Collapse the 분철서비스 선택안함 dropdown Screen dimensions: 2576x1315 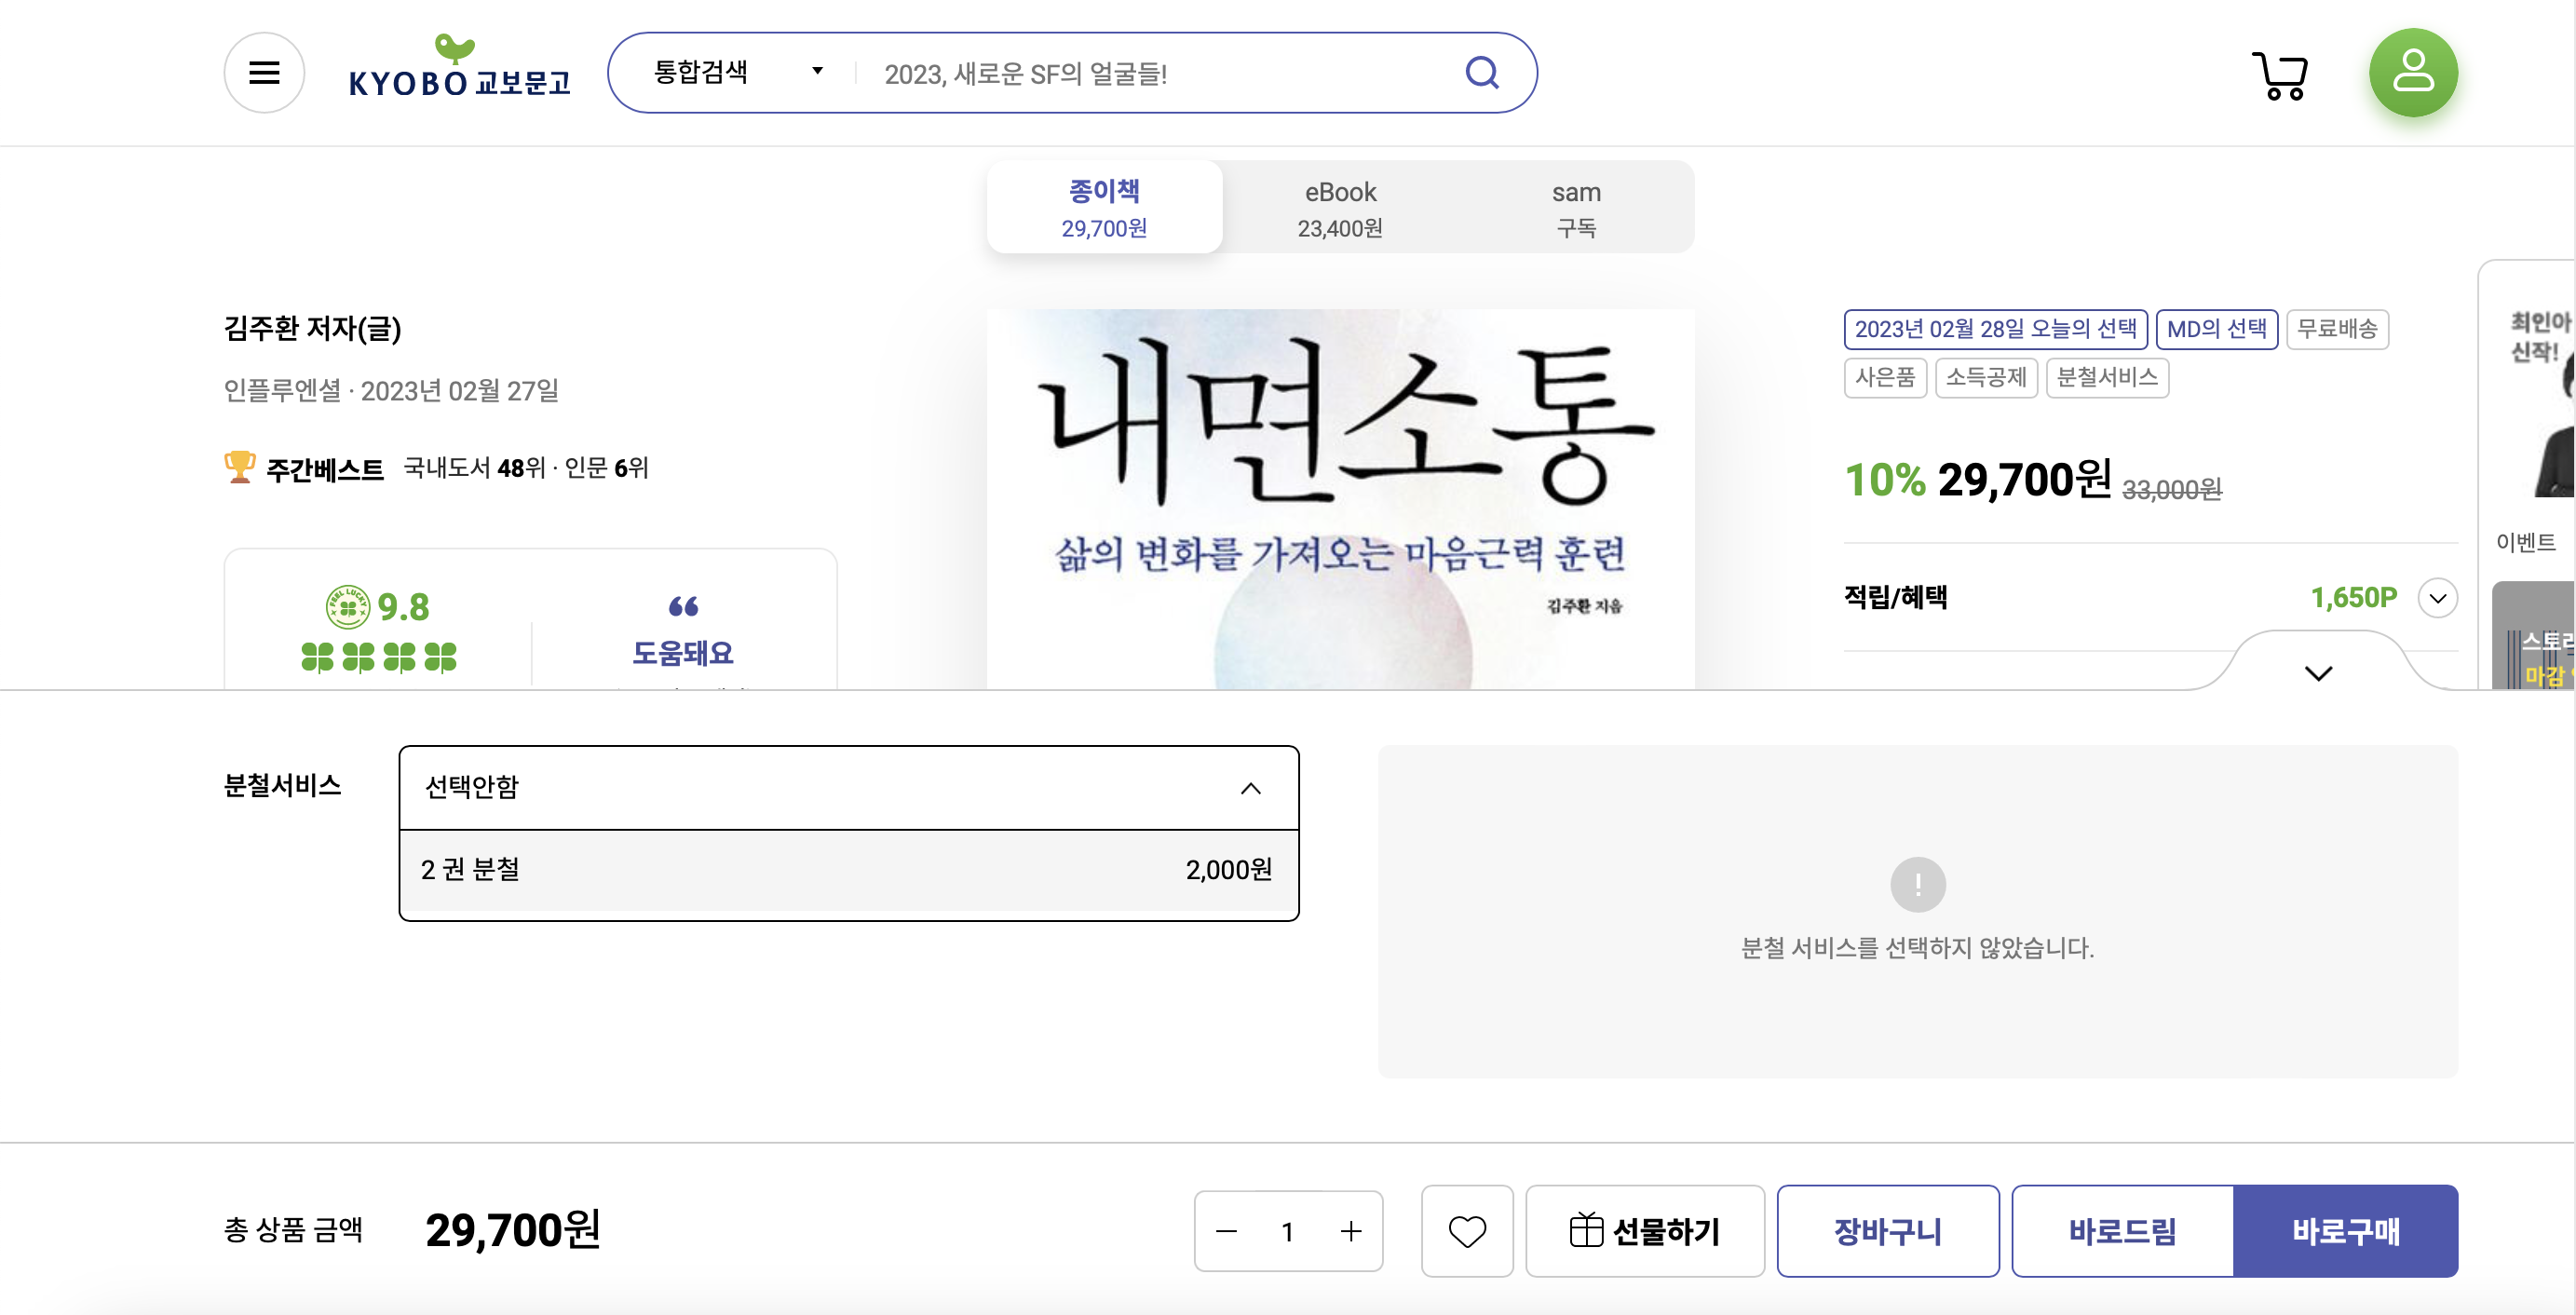[1250, 788]
